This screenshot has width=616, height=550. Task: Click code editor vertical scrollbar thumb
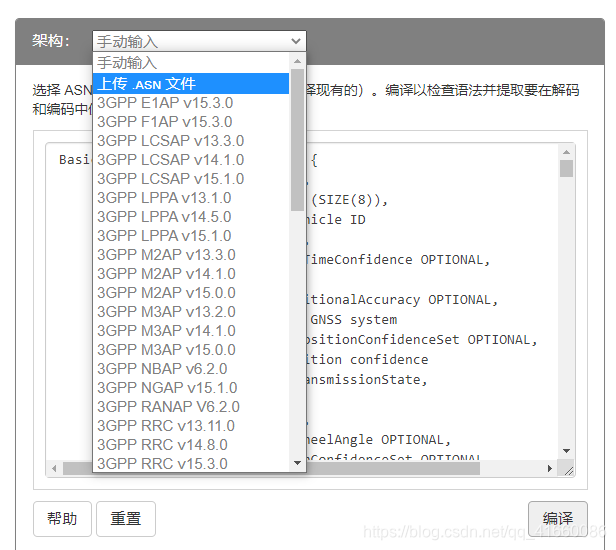point(566,169)
